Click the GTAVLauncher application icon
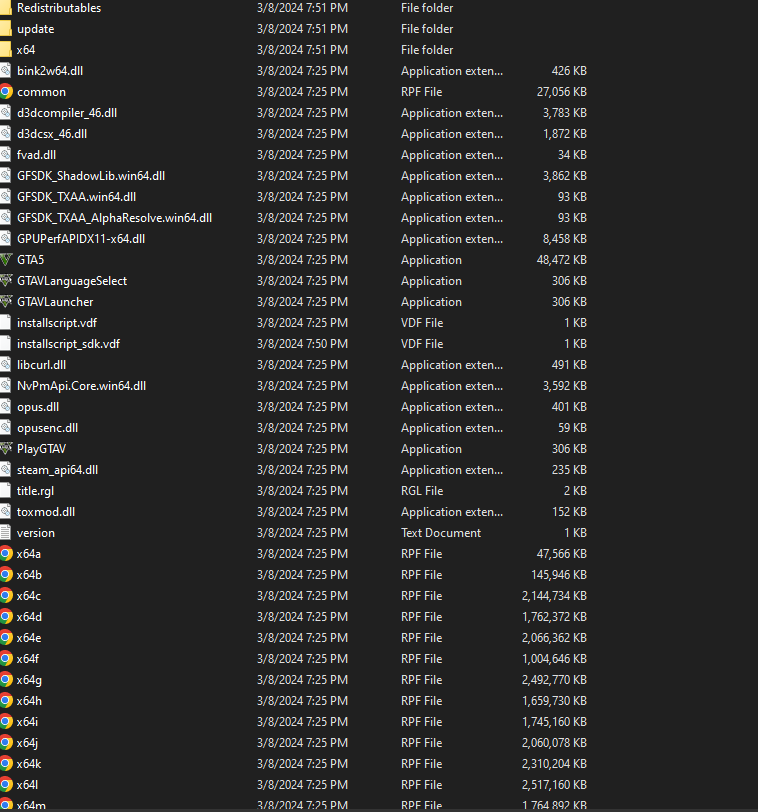This screenshot has height=812, width=758. tap(6, 301)
